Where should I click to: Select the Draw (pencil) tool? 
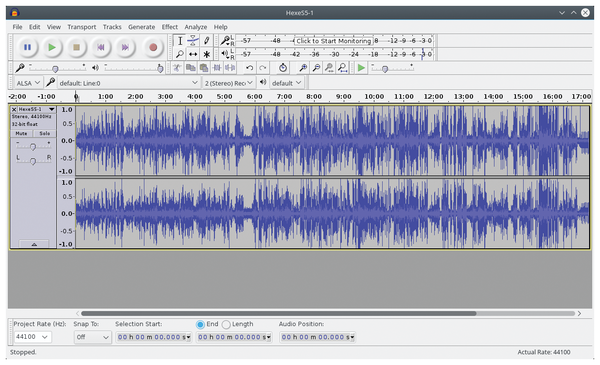coord(207,41)
